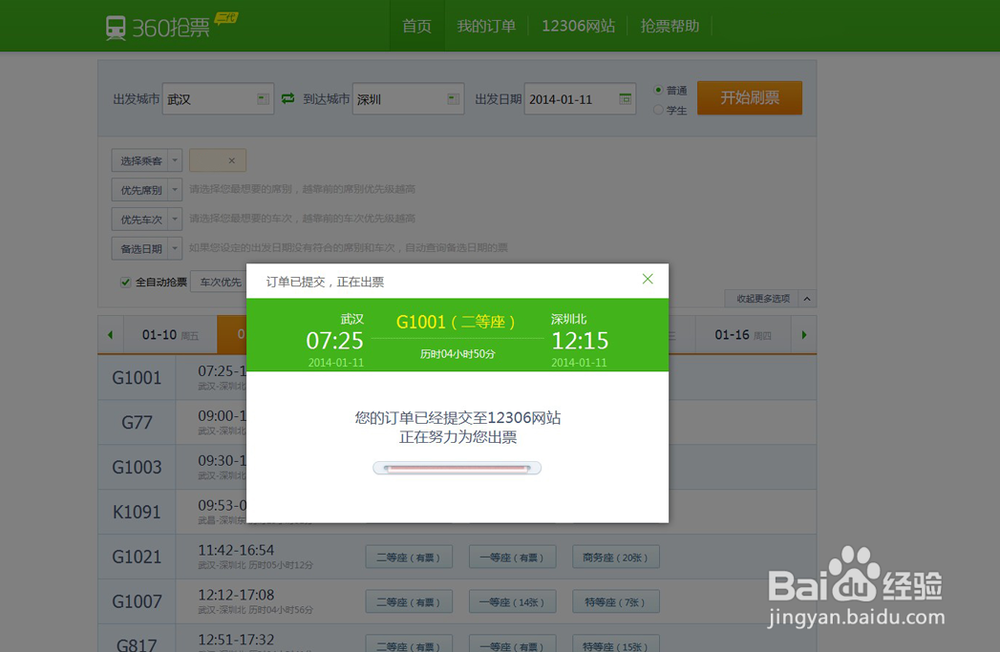Viewport: 1000px width, 652px height.
Task: Go to next dates with right arrow
Action: click(804, 335)
